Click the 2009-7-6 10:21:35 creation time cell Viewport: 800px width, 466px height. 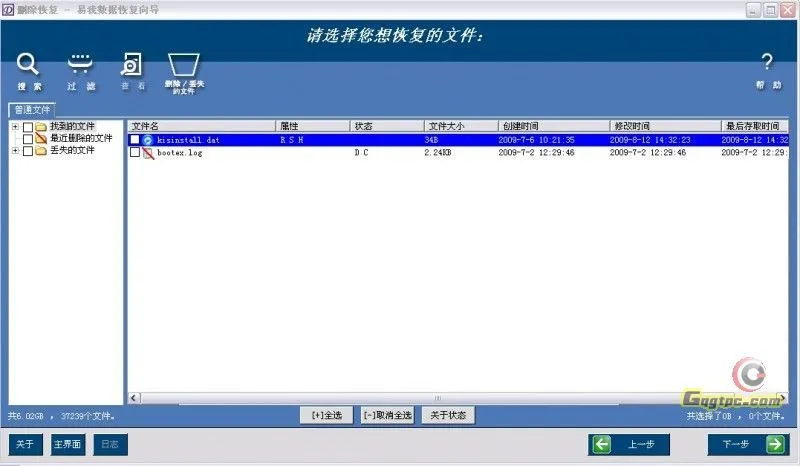pos(536,140)
